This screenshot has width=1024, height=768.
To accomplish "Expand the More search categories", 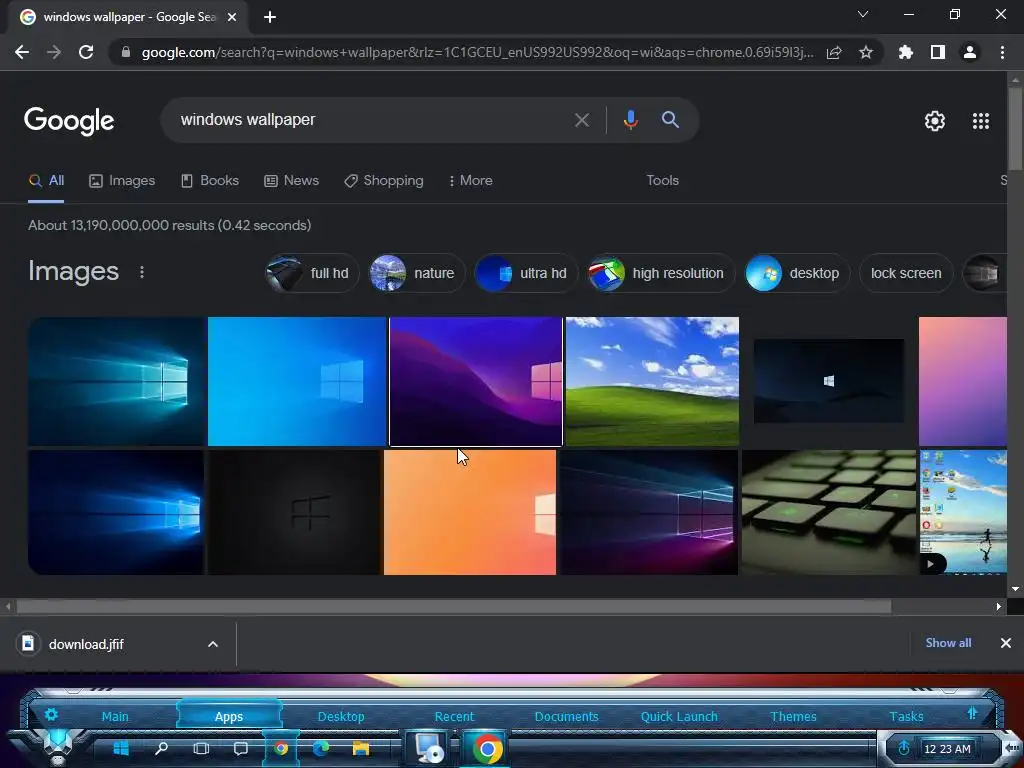I will point(471,180).
